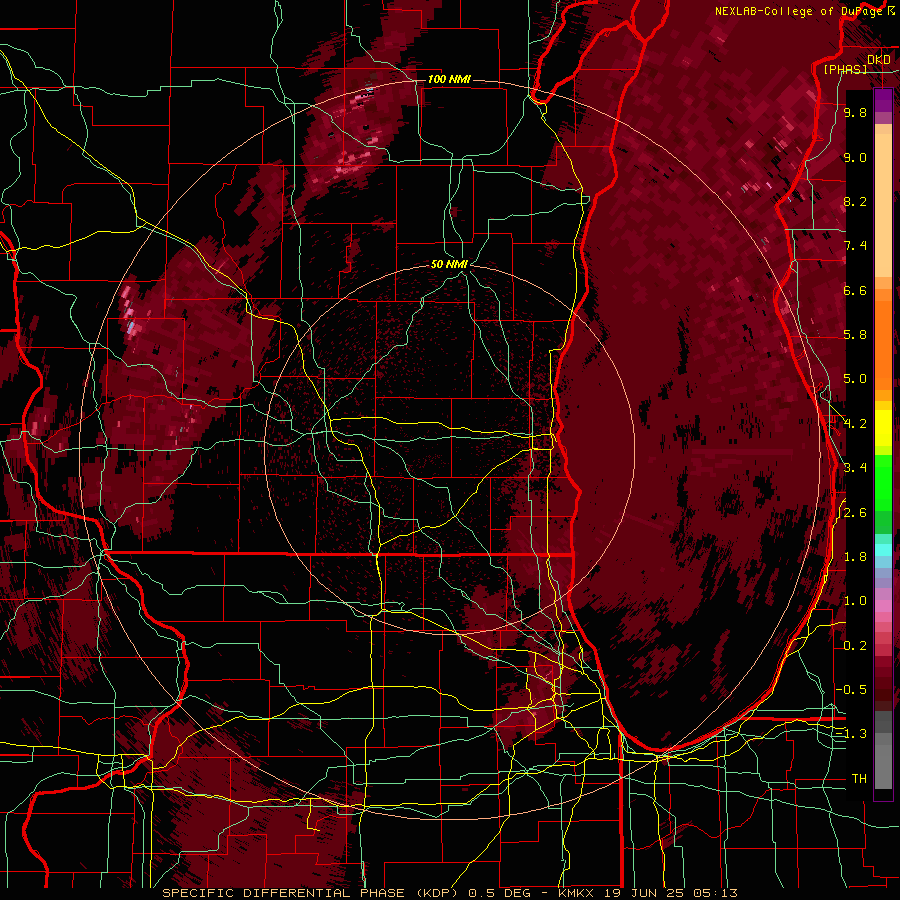Viewport: 900px width, 900px height.
Task: Click the TH threshold label
Action: 859,779
